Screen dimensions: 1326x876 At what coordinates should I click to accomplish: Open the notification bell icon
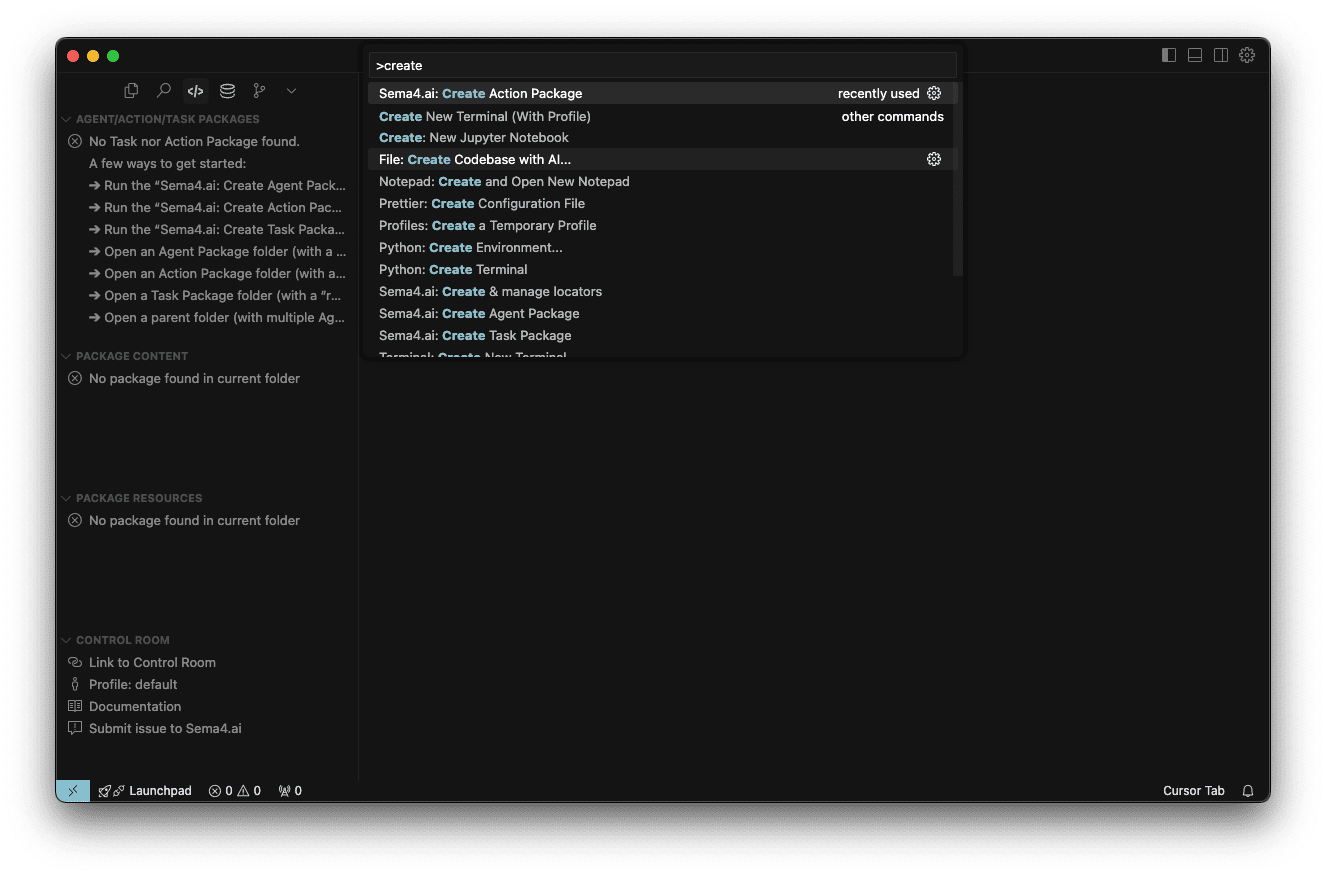(1247, 790)
